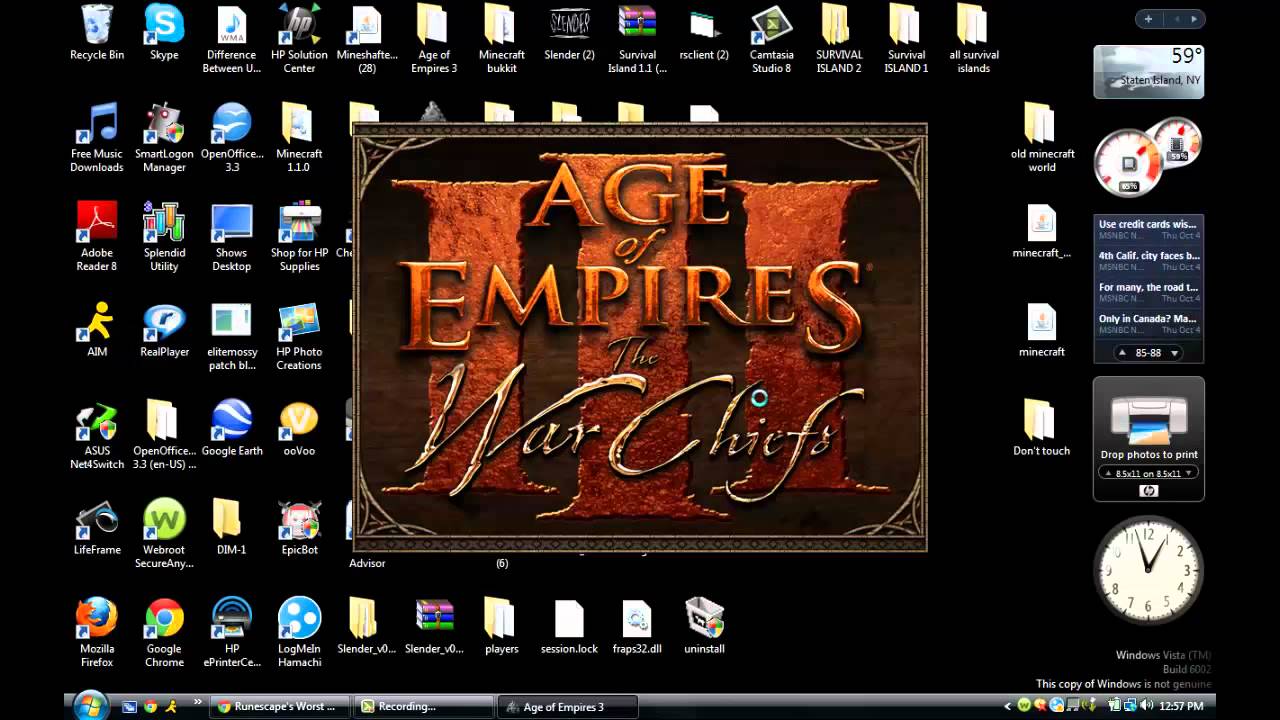The height and width of the screenshot is (720, 1280).
Task: Select the Slender (2) desktop icon
Action: point(569,33)
